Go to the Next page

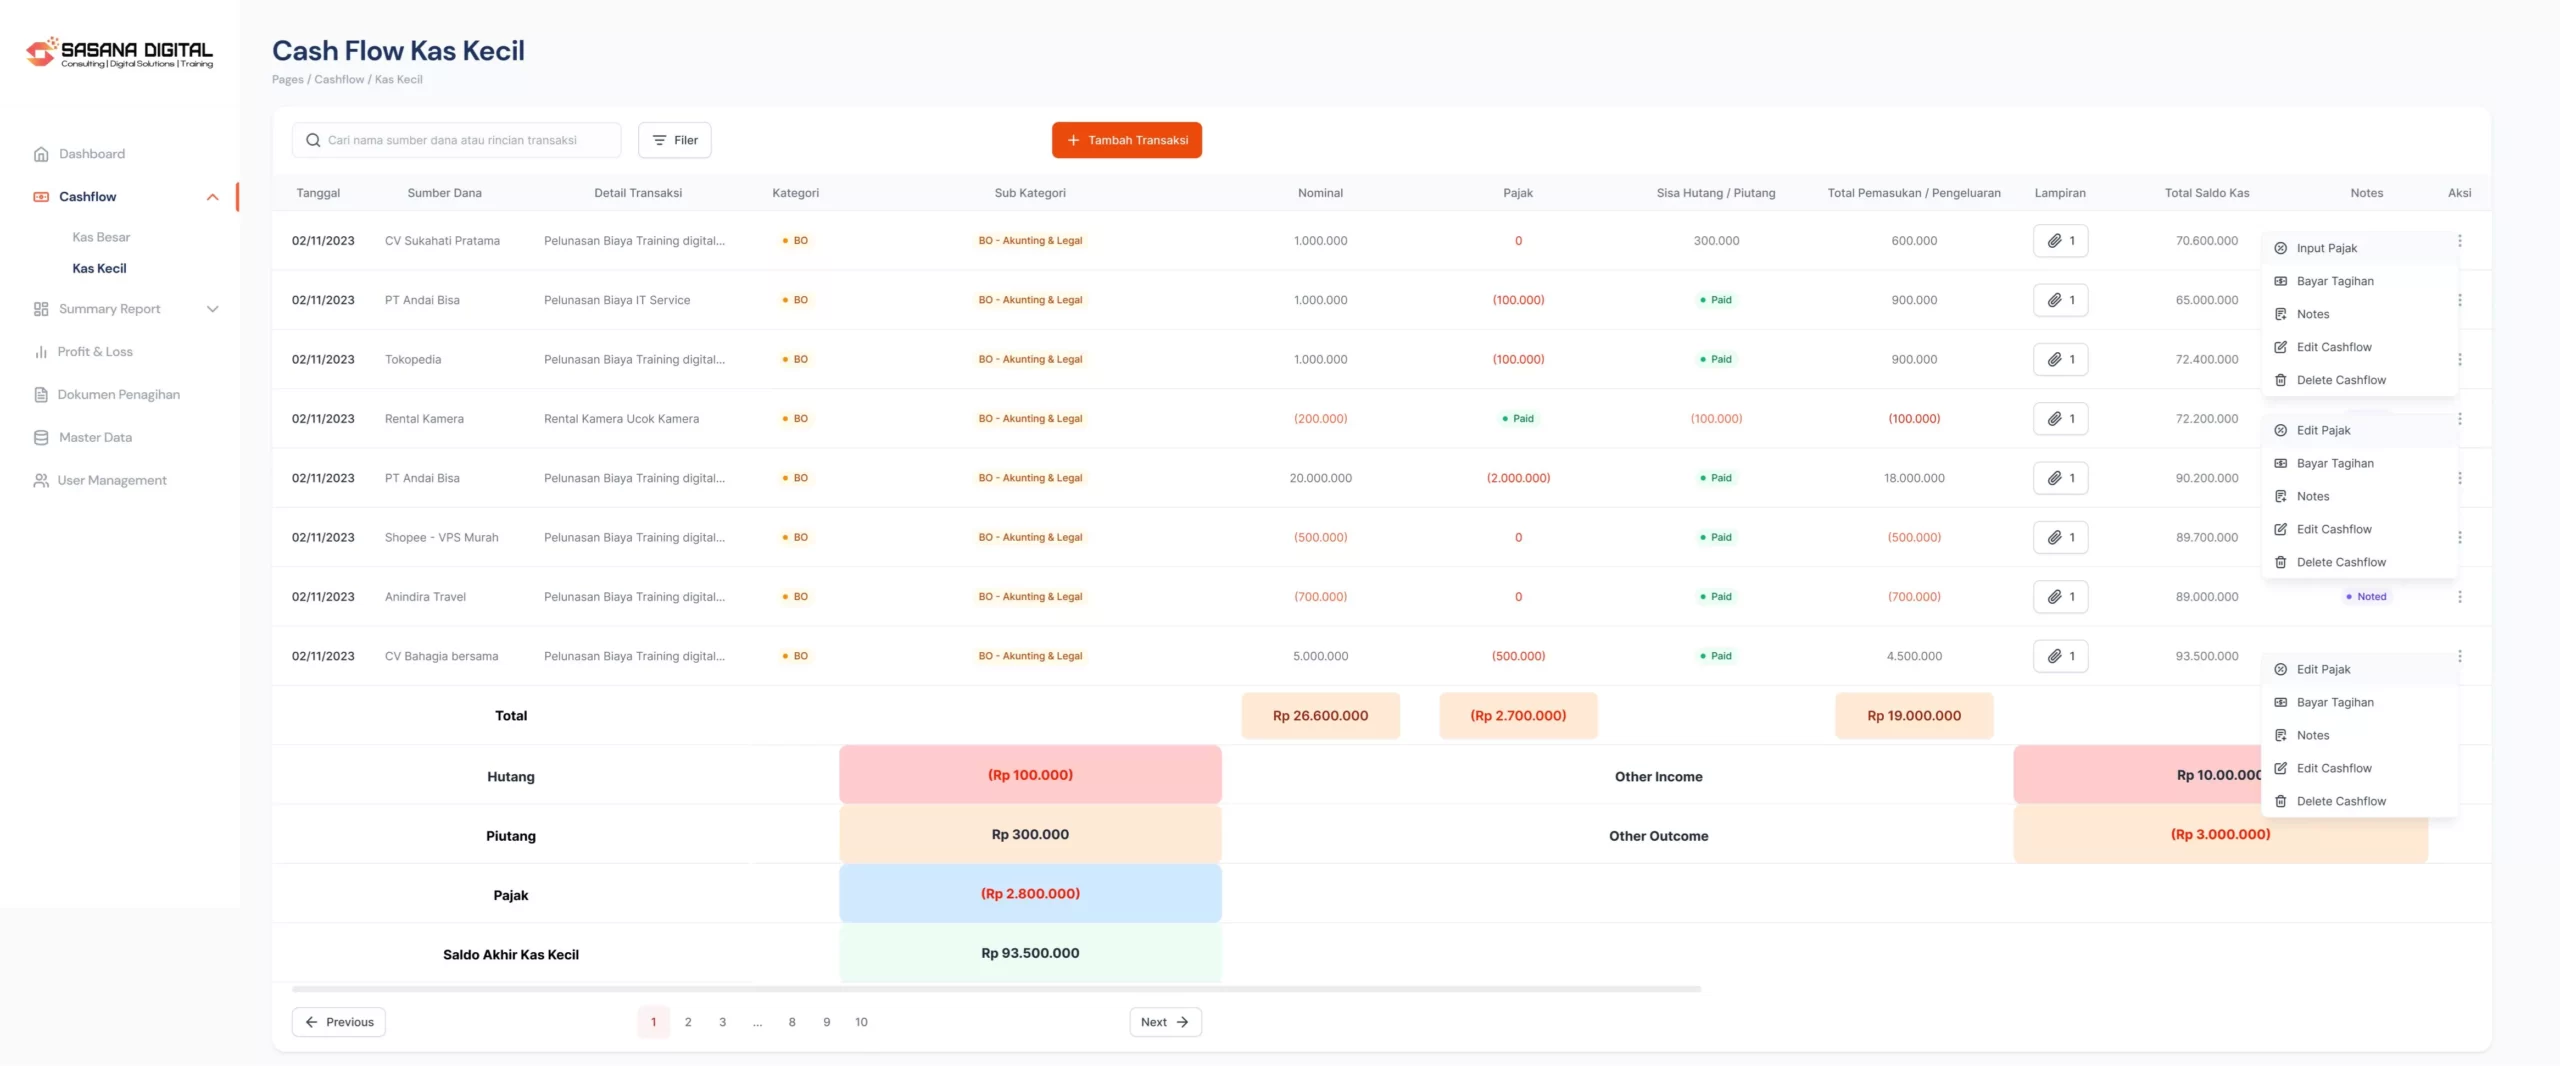1165,1022
